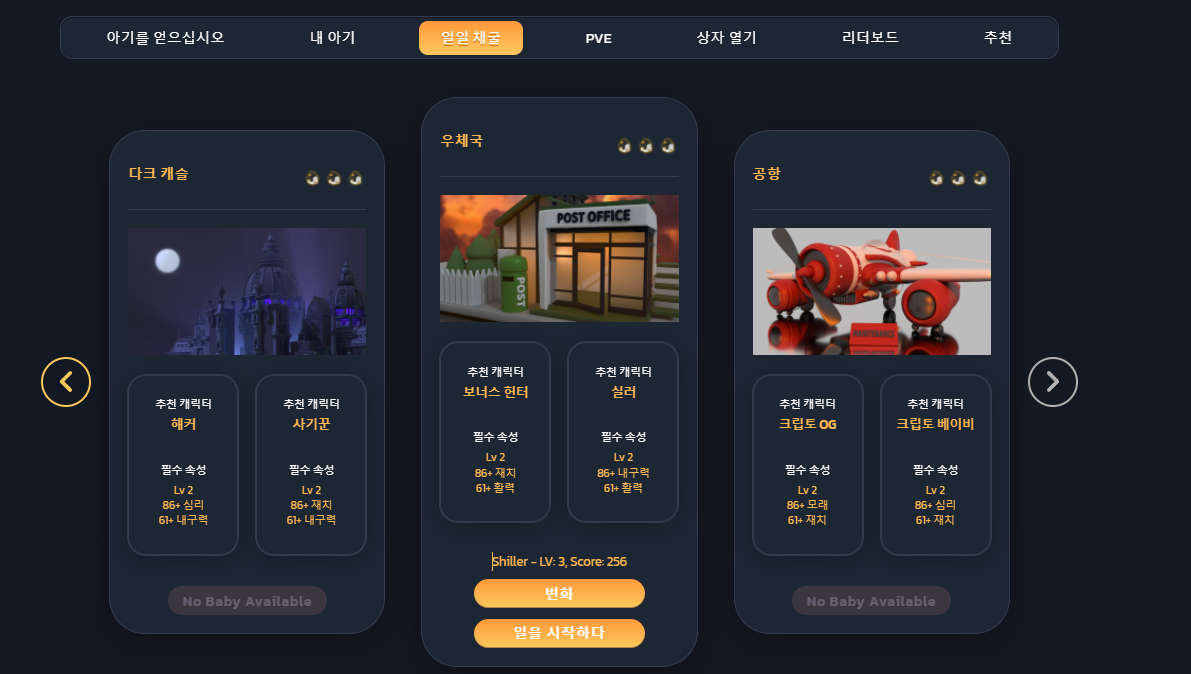This screenshot has height=674, width=1191.
Task: Click first star icon on 우체국 card
Action: pyautogui.click(x=624, y=145)
